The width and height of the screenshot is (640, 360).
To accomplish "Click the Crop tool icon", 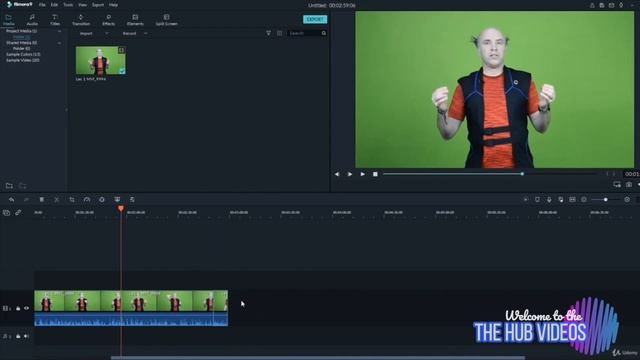I will [x=72, y=200].
